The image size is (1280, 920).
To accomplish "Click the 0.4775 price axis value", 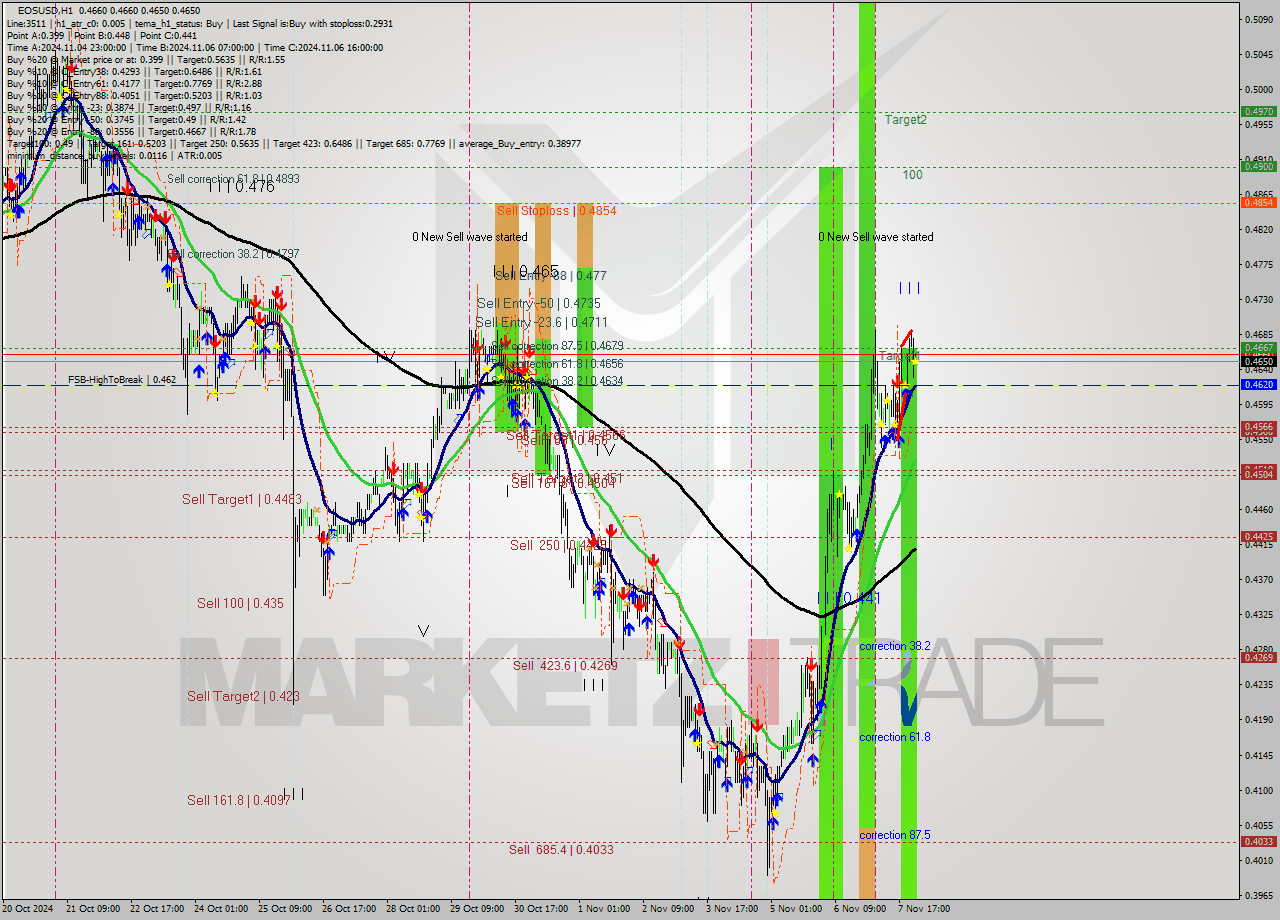I will point(1259,265).
